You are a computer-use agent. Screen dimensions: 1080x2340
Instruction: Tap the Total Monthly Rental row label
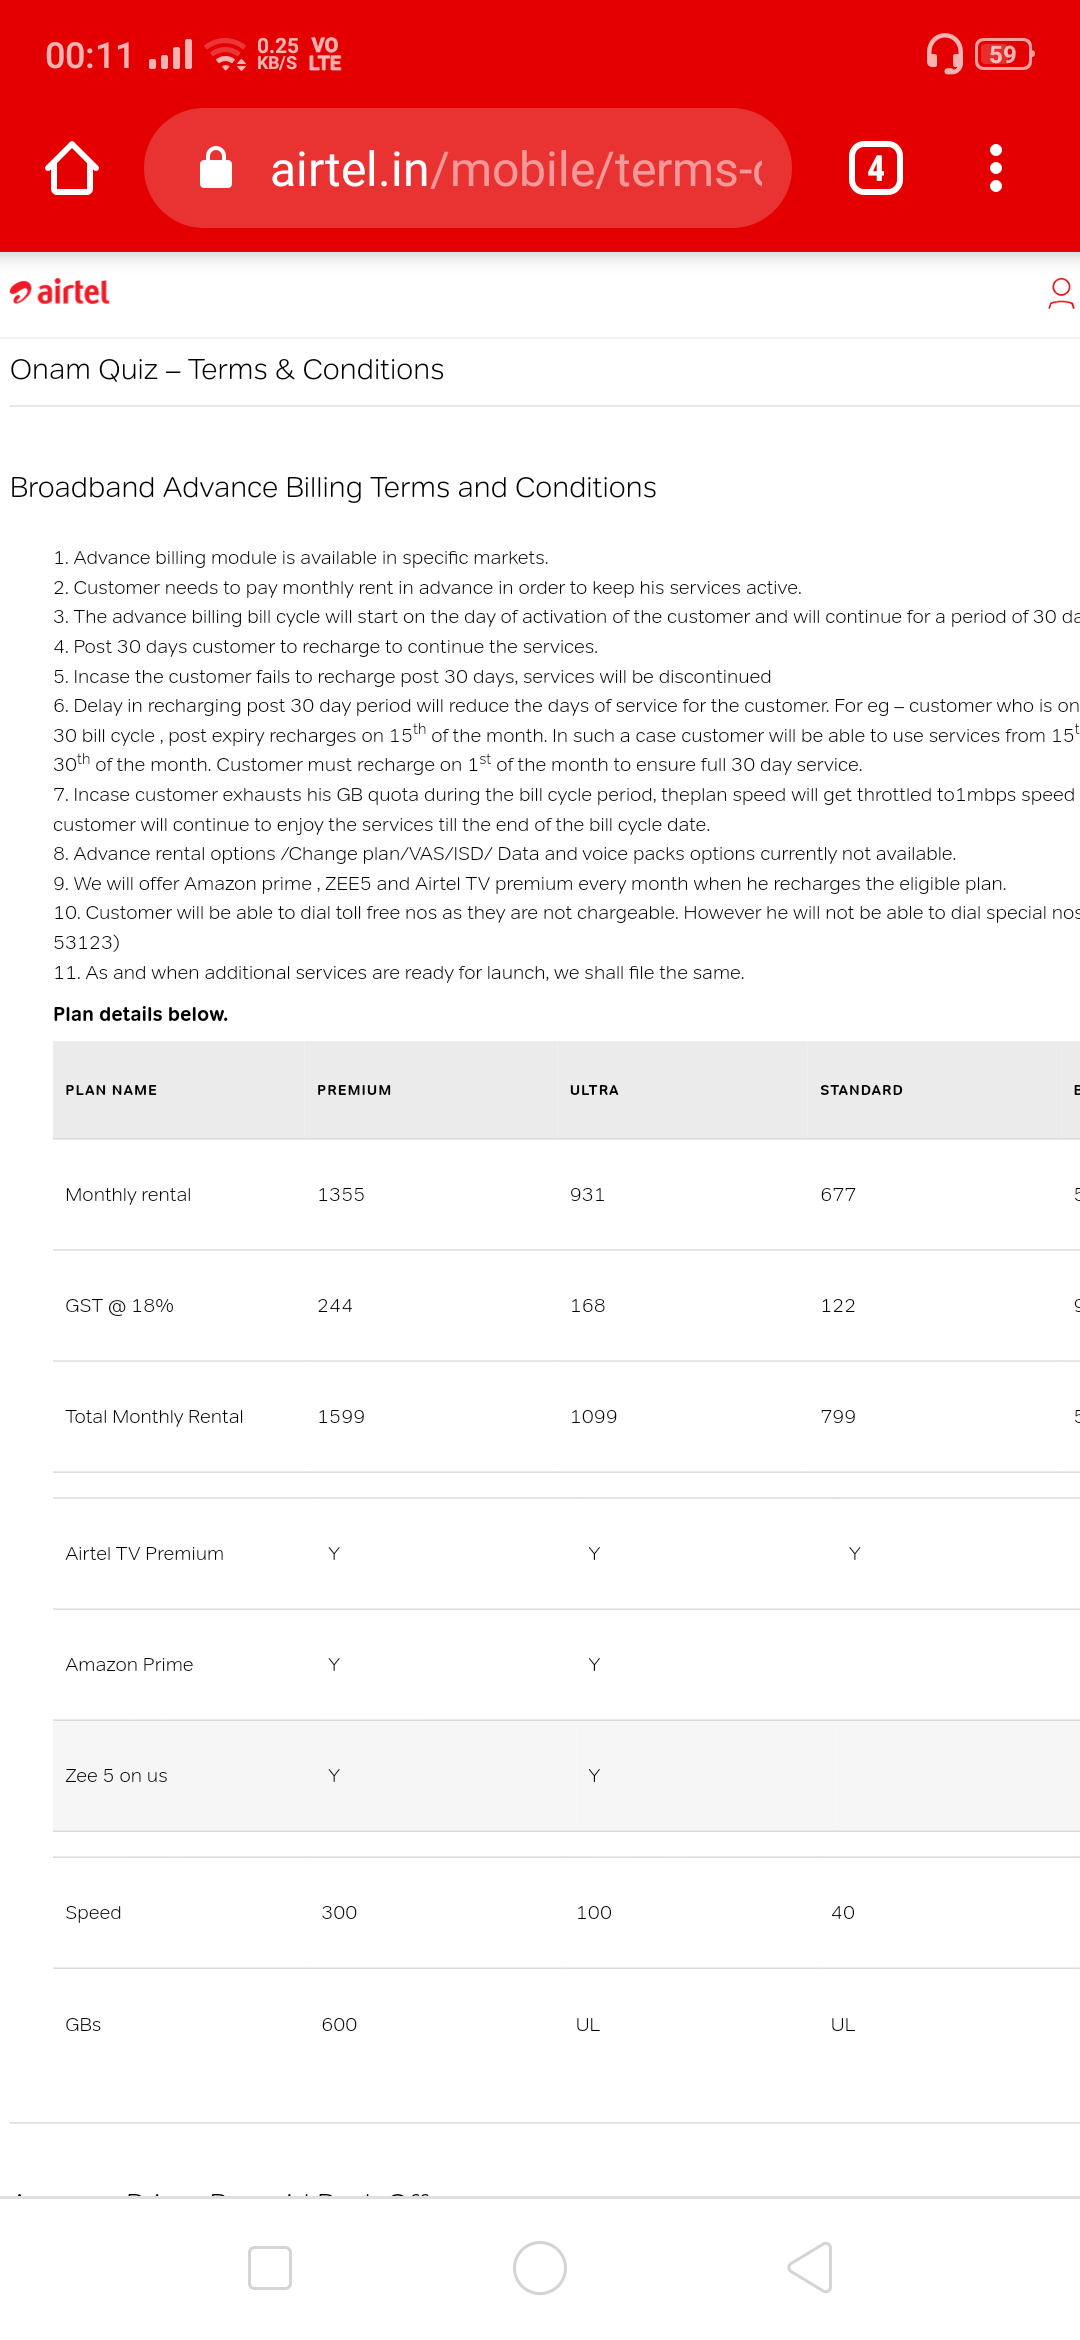tap(154, 1417)
